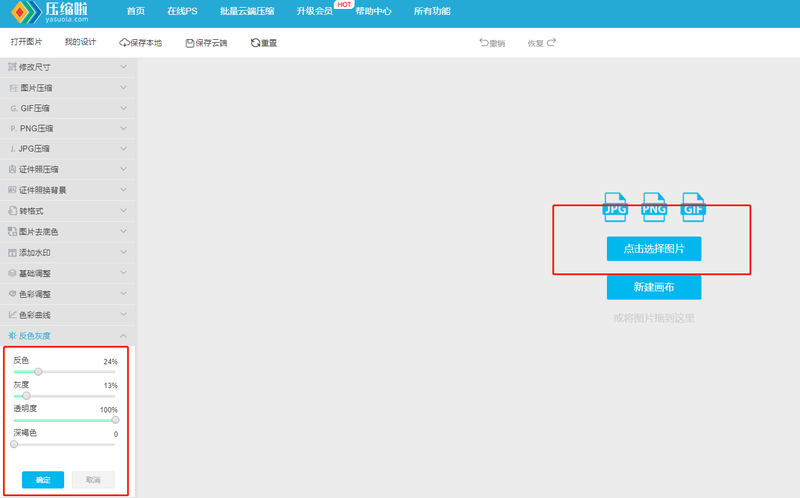The image size is (800, 498).
Task: Expand the JPG压缩 section chevron
Action: coord(123,148)
